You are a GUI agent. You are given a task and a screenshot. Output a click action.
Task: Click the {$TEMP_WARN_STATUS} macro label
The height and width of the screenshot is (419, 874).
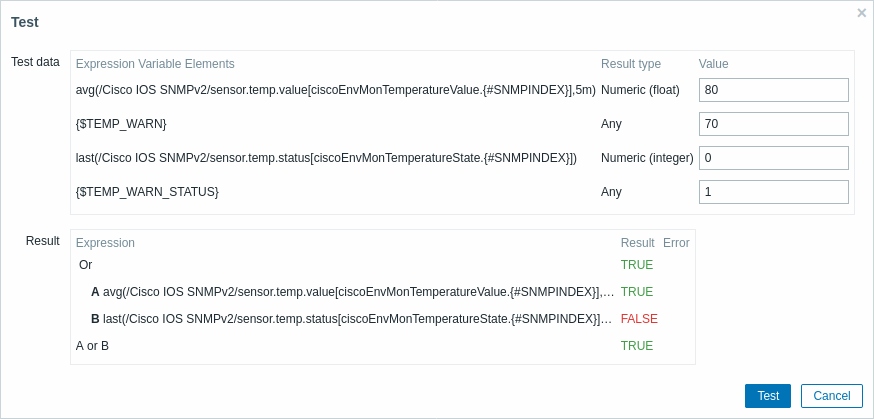[147, 192]
